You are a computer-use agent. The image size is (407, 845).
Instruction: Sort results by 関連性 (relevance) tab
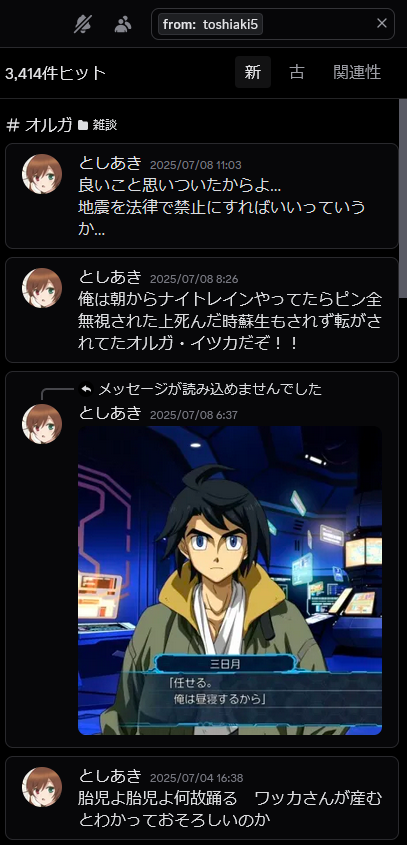pos(357,72)
